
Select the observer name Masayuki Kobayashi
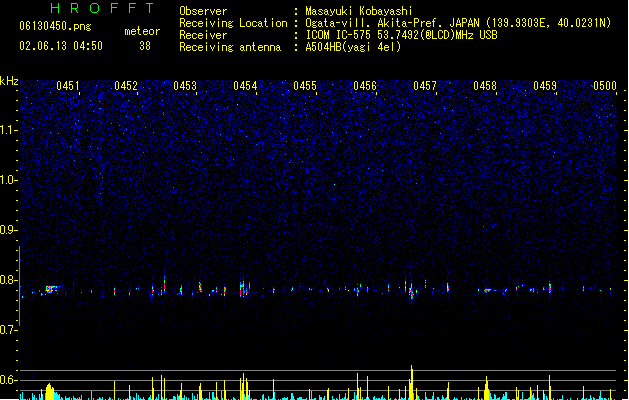[x=359, y=11]
